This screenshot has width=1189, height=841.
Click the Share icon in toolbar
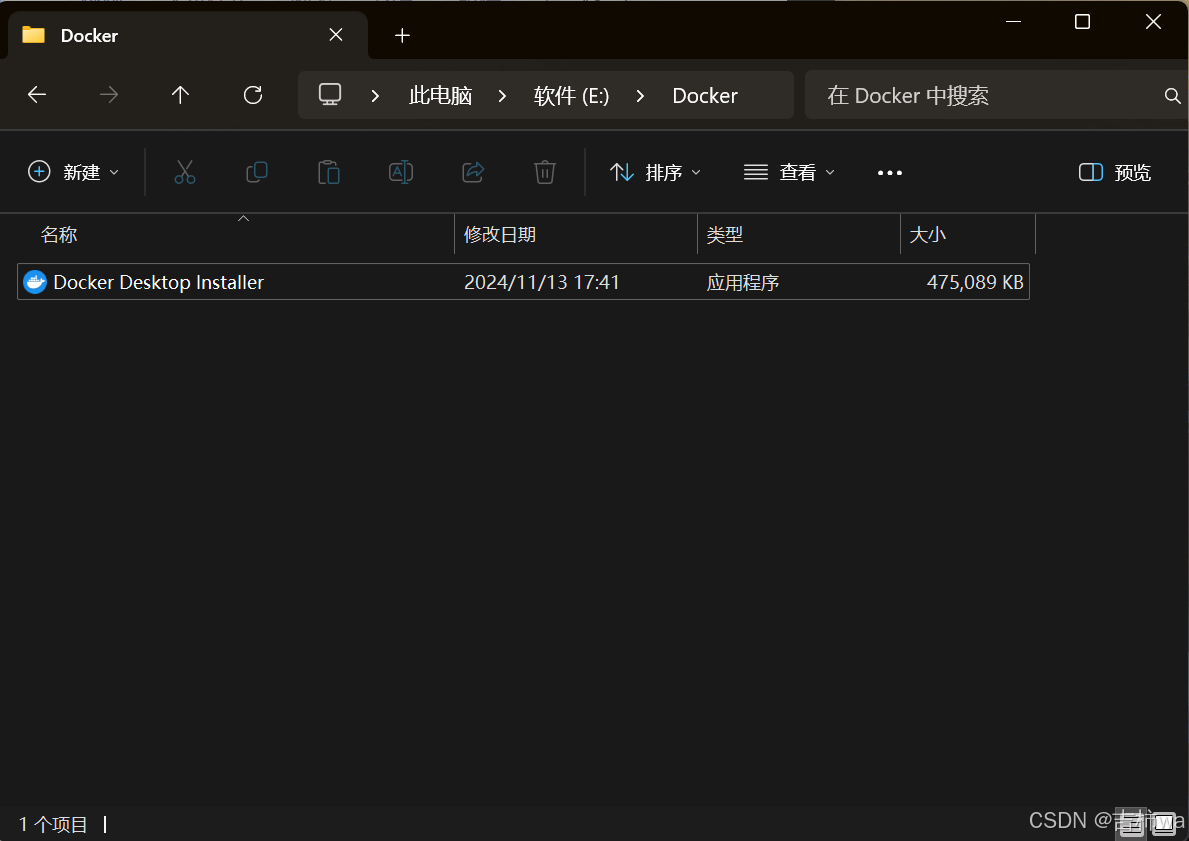tap(473, 172)
